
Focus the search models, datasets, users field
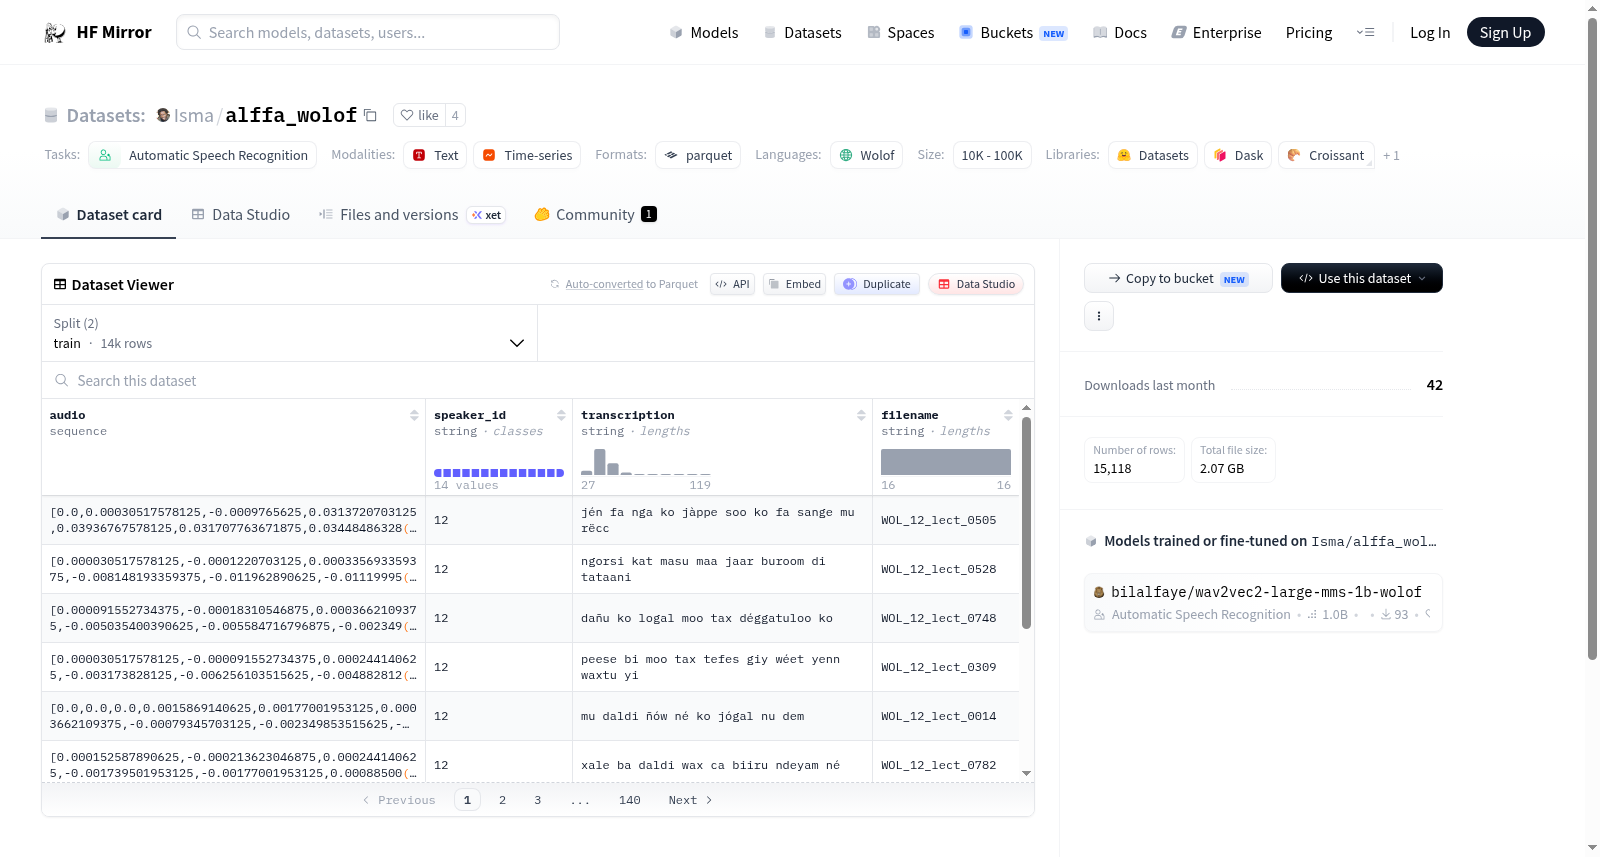(x=368, y=32)
